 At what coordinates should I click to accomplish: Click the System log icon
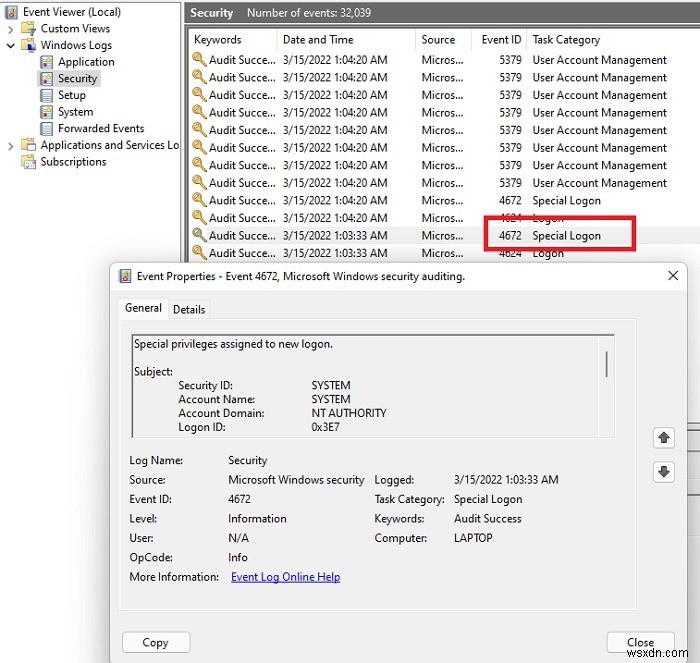(x=46, y=112)
